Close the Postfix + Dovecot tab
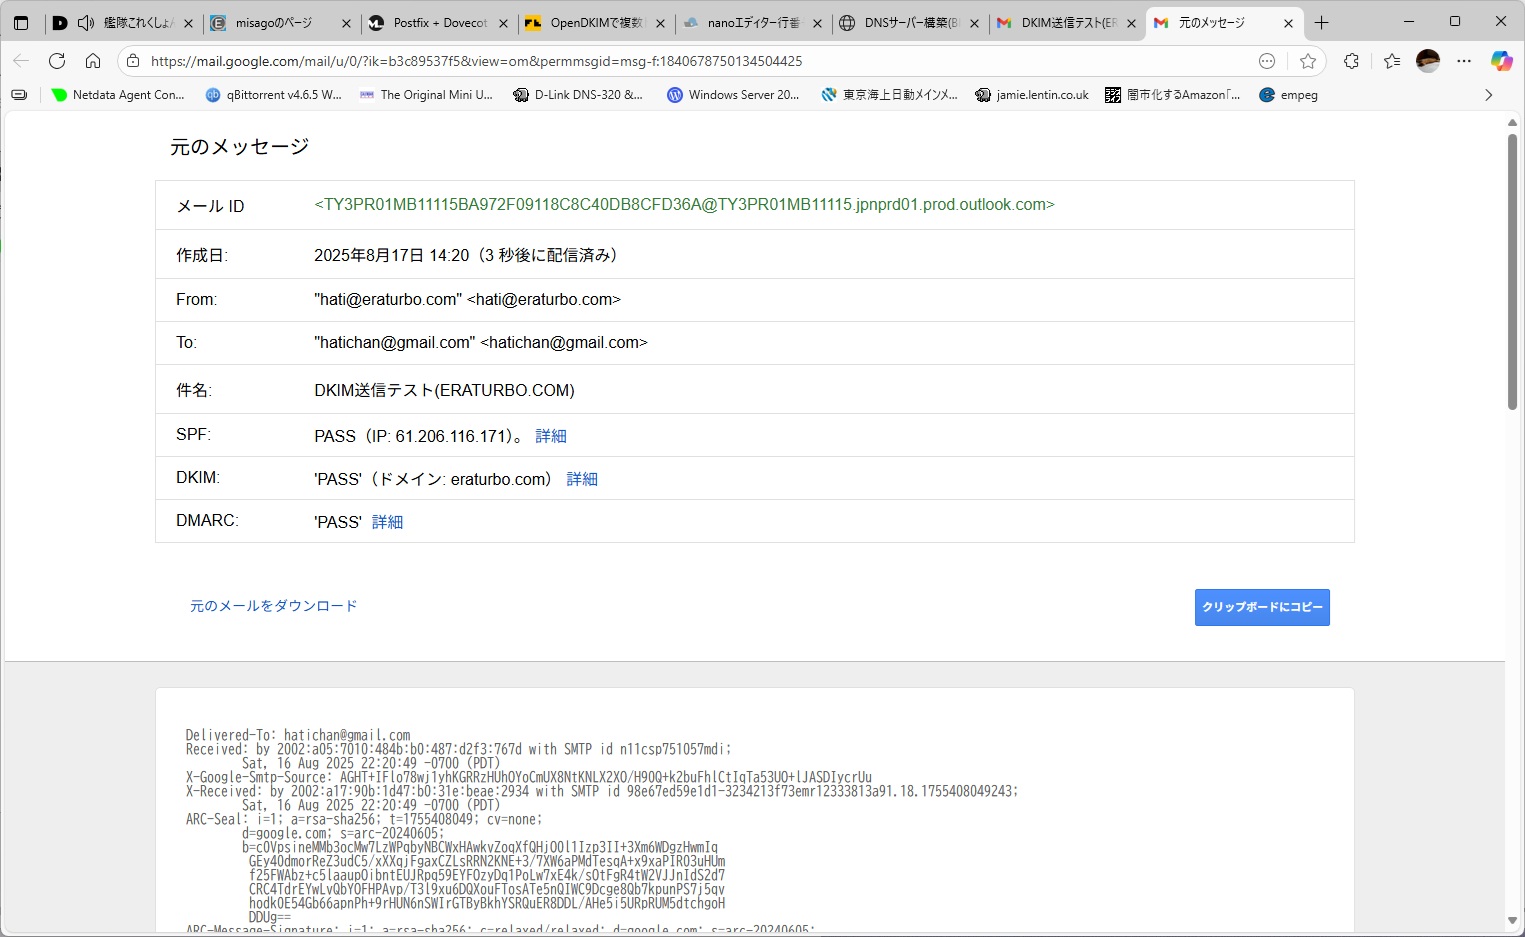This screenshot has width=1525, height=937. point(503,23)
